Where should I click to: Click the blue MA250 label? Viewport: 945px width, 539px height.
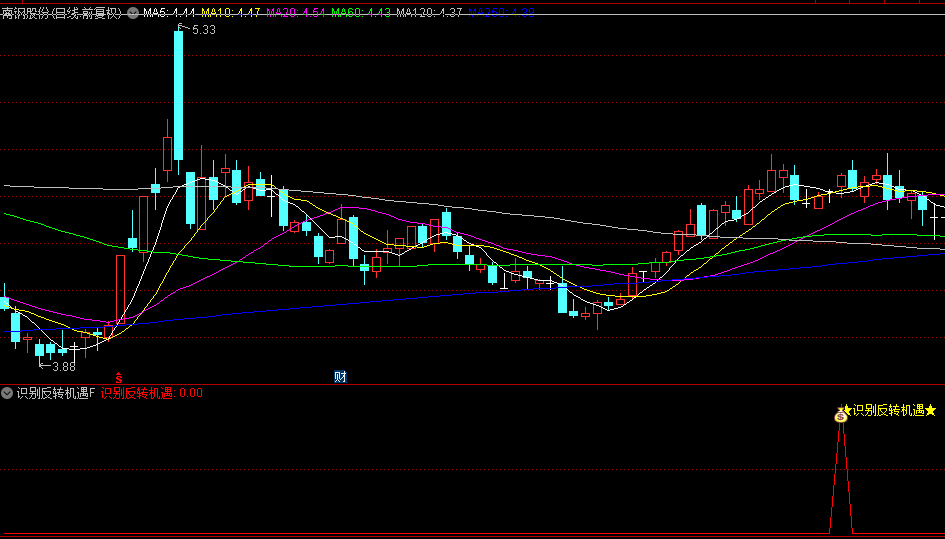[x=501, y=13]
